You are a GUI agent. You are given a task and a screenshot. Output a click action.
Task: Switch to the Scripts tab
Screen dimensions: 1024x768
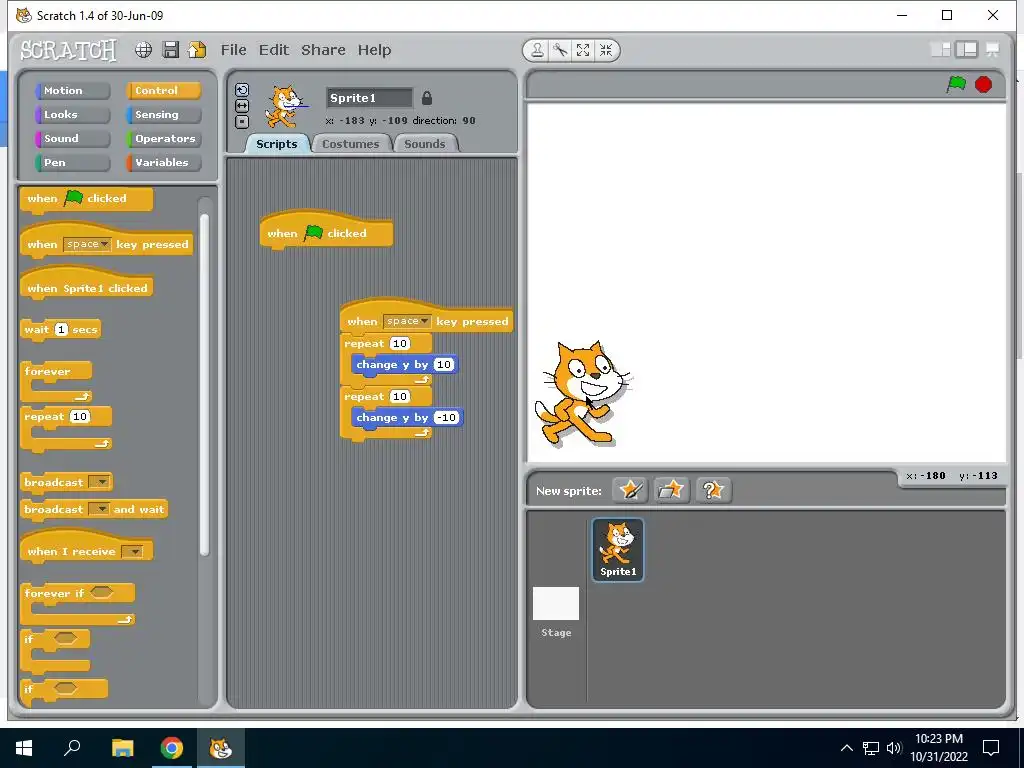tap(276, 144)
